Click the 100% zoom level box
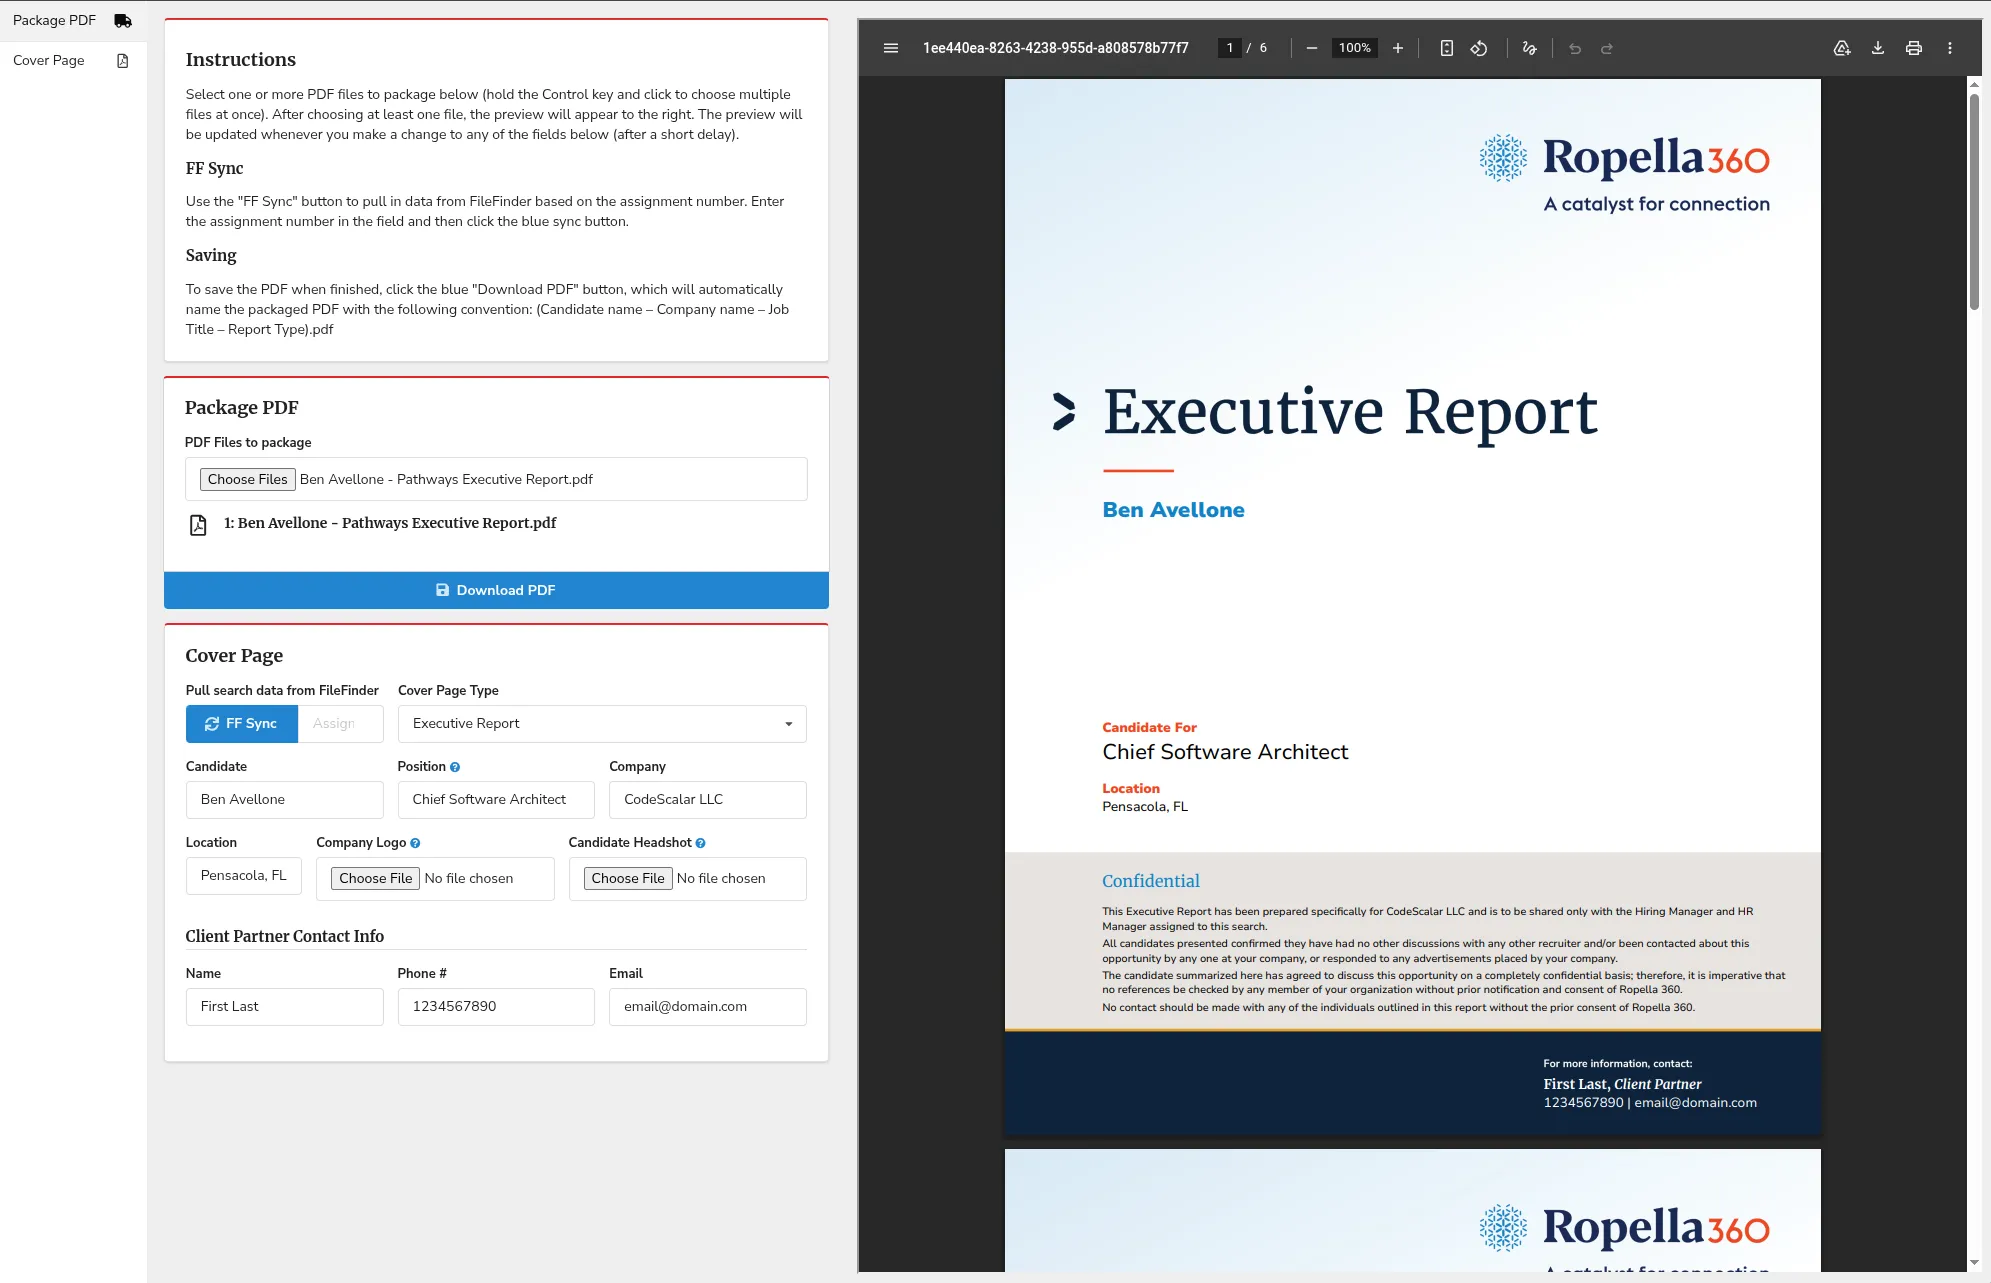1991x1283 pixels. [x=1355, y=48]
